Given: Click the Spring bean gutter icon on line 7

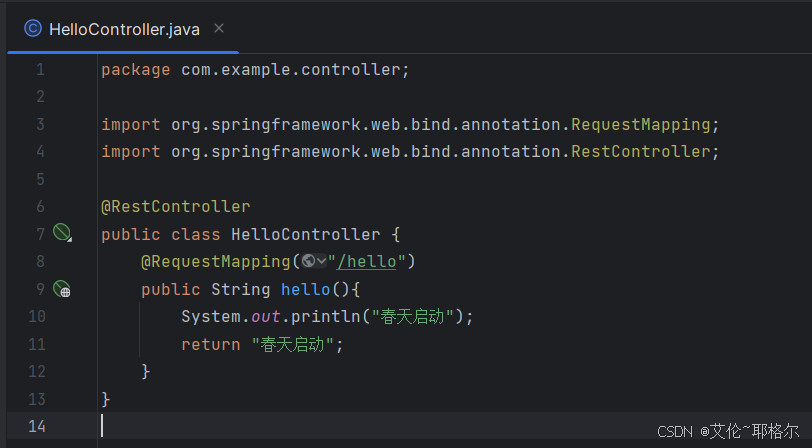Looking at the screenshot, I should [62, 234].
